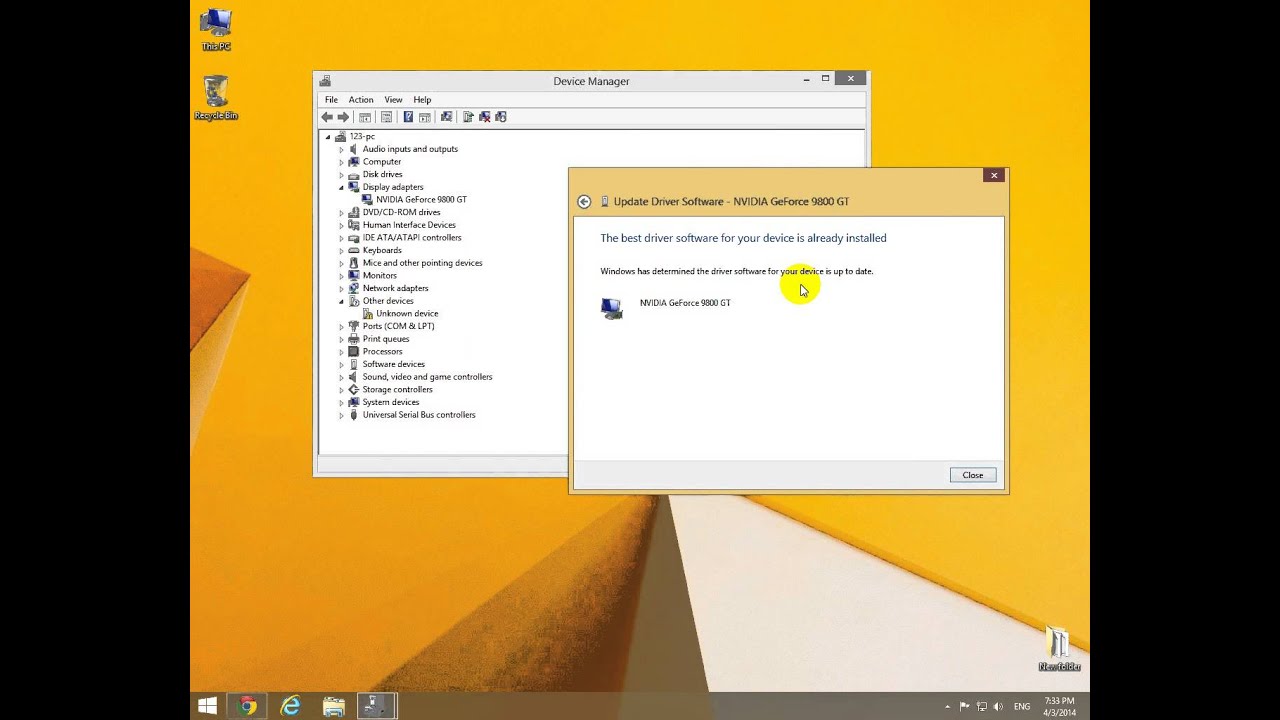Open Google Chrome from the taskbar
The image size is (1280, 720).
[247, 706]
